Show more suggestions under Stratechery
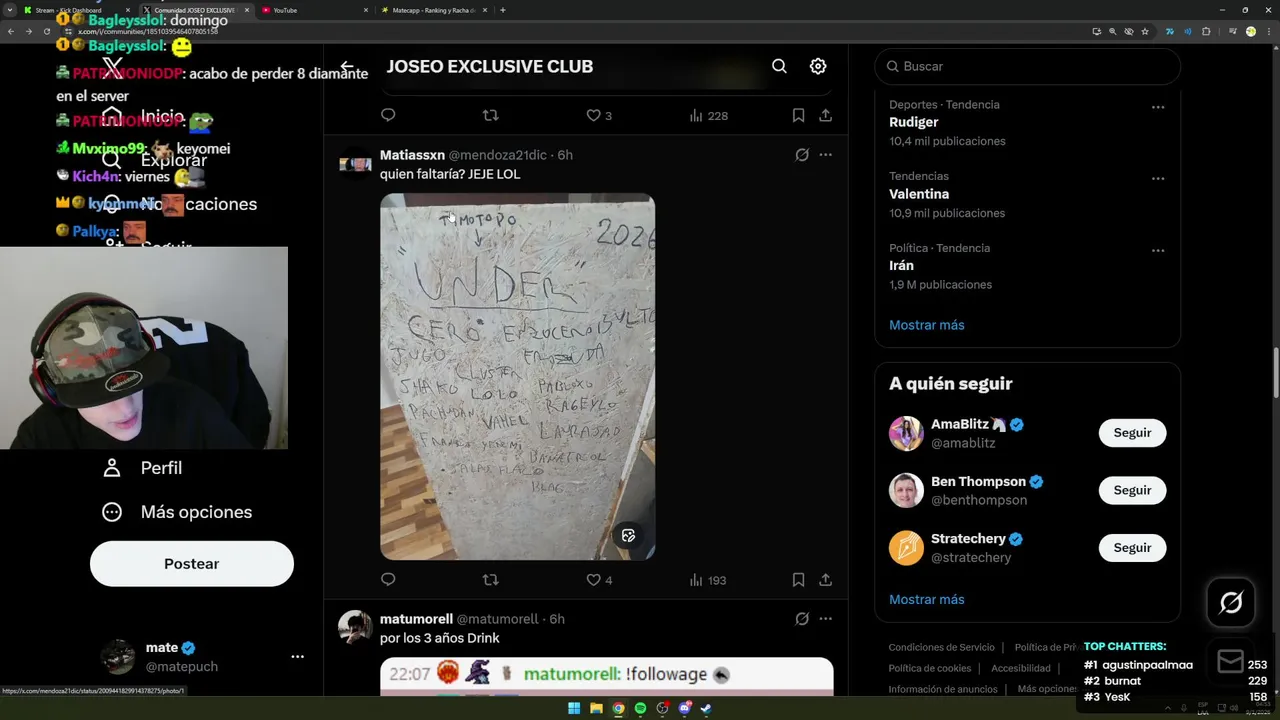1280x720 pixels. (926, 599)
